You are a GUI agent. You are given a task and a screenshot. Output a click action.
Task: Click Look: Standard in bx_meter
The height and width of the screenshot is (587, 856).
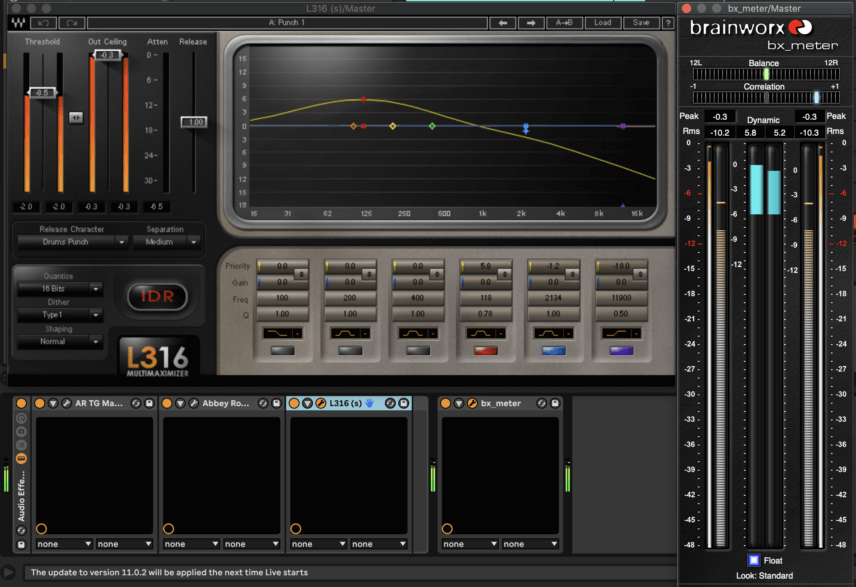764,576
